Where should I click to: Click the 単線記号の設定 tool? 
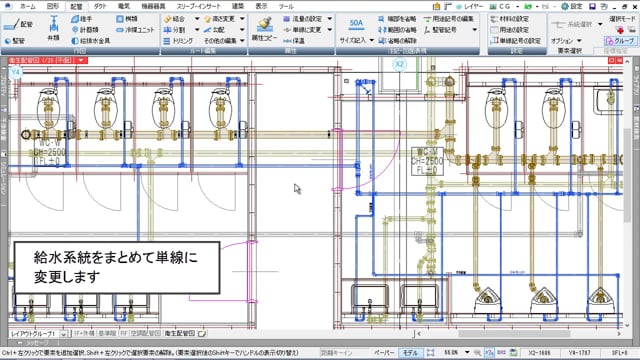click(x=516, y=41)
